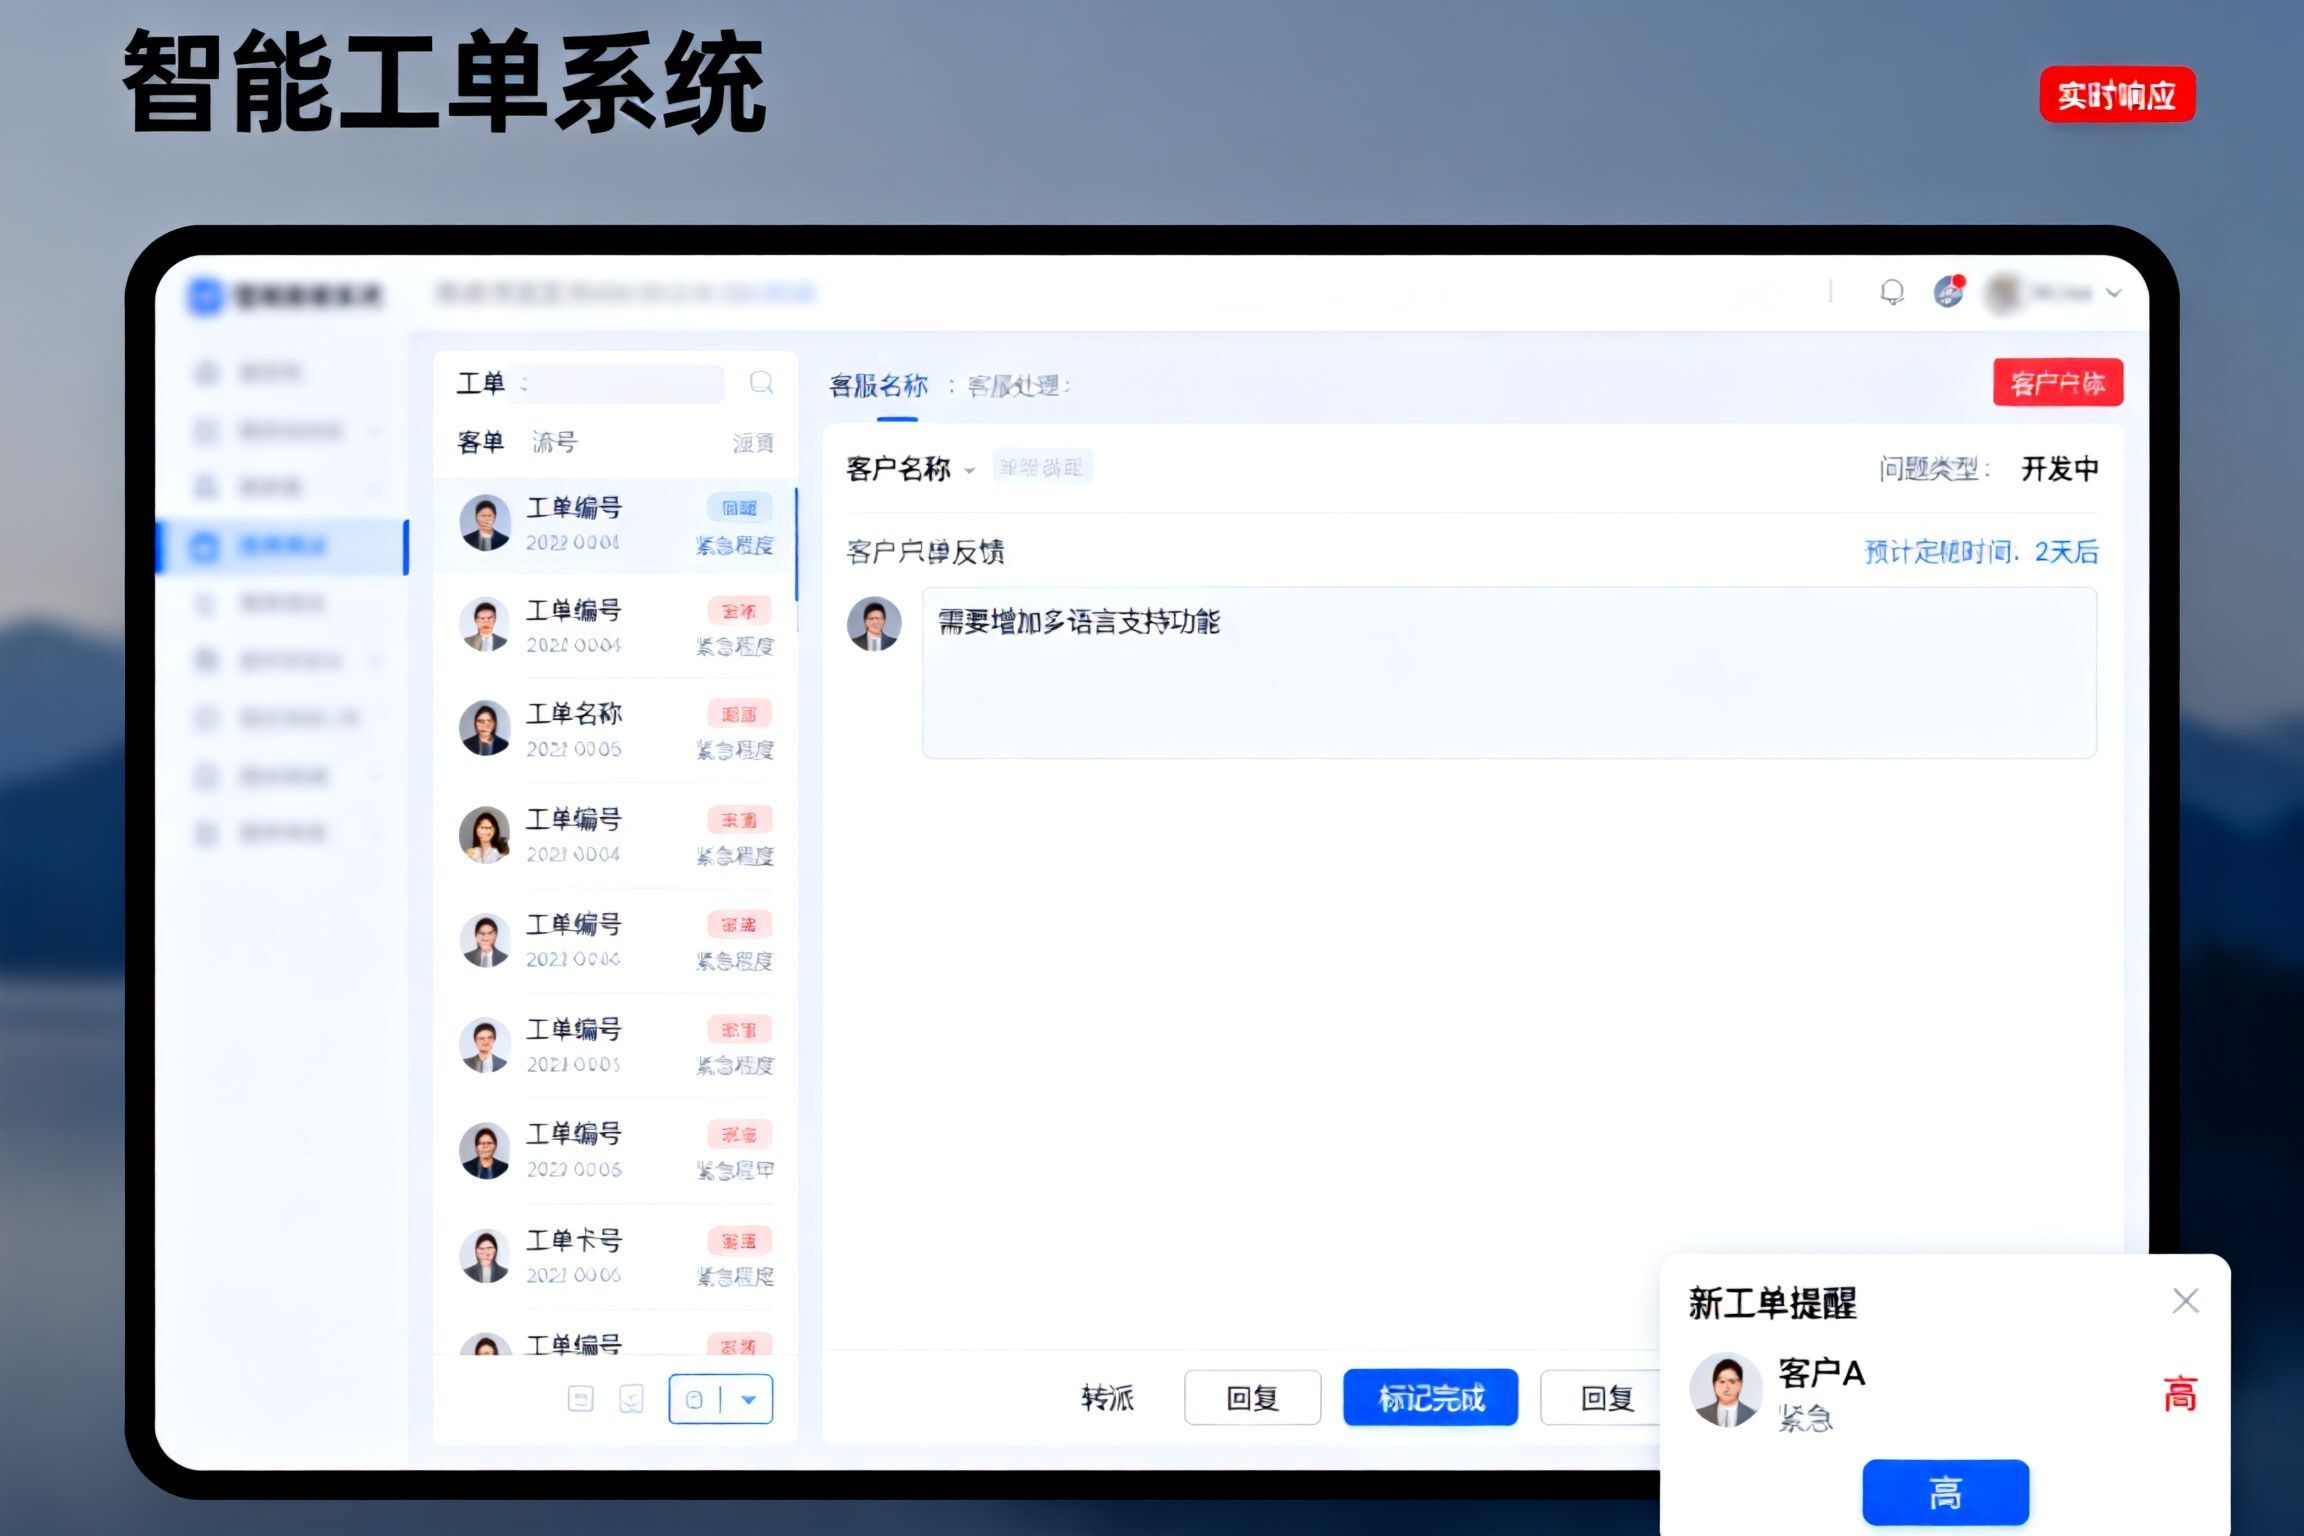Click 客户A avatar in new ticket popup
Image resolution: width=2304 pixels, height=1536 pixels.
coord(1725,1390)
